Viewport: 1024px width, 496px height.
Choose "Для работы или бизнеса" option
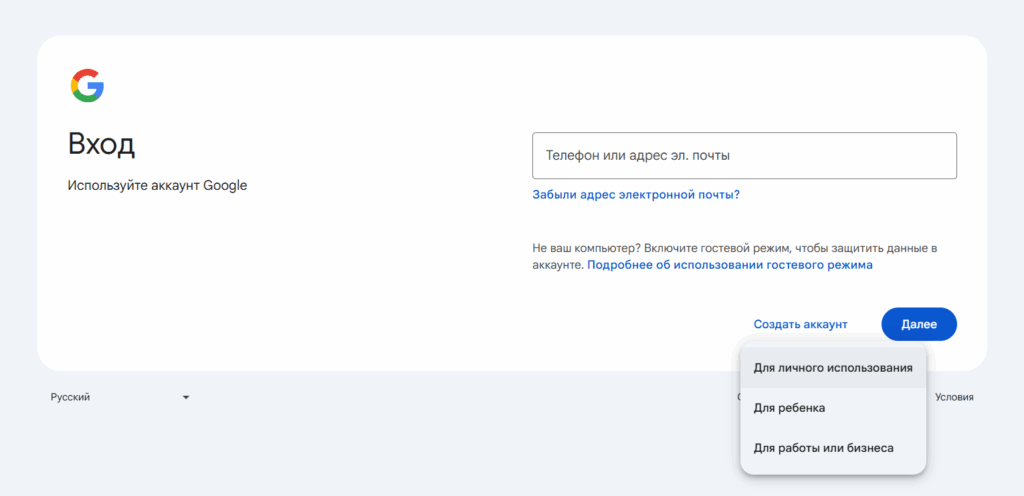coord(833,448)
